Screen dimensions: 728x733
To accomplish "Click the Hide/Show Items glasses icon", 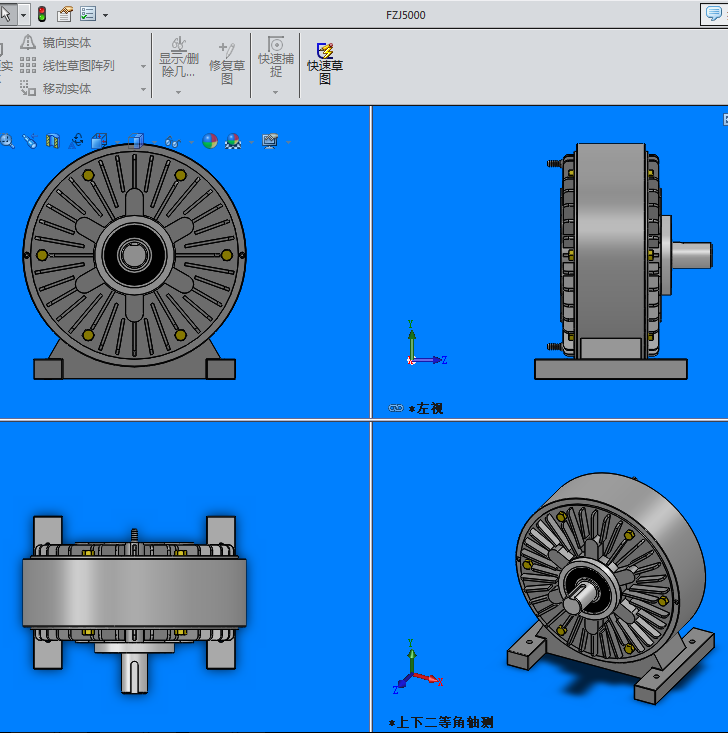I will (173, 141).
